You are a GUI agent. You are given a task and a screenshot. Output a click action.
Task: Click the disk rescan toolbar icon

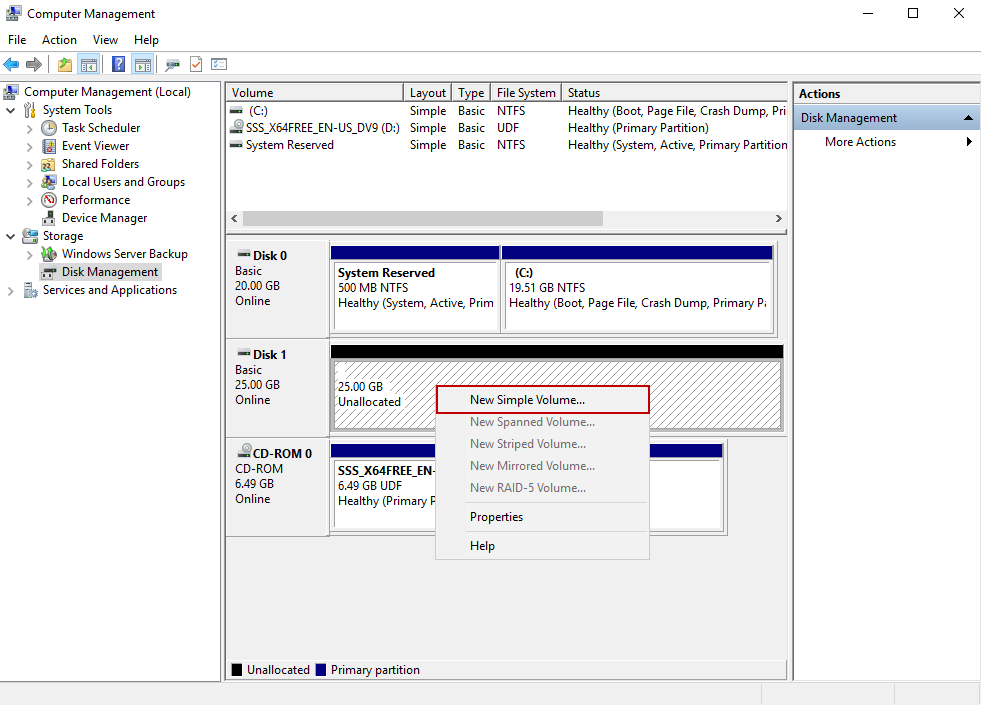[x=173, y=65]
